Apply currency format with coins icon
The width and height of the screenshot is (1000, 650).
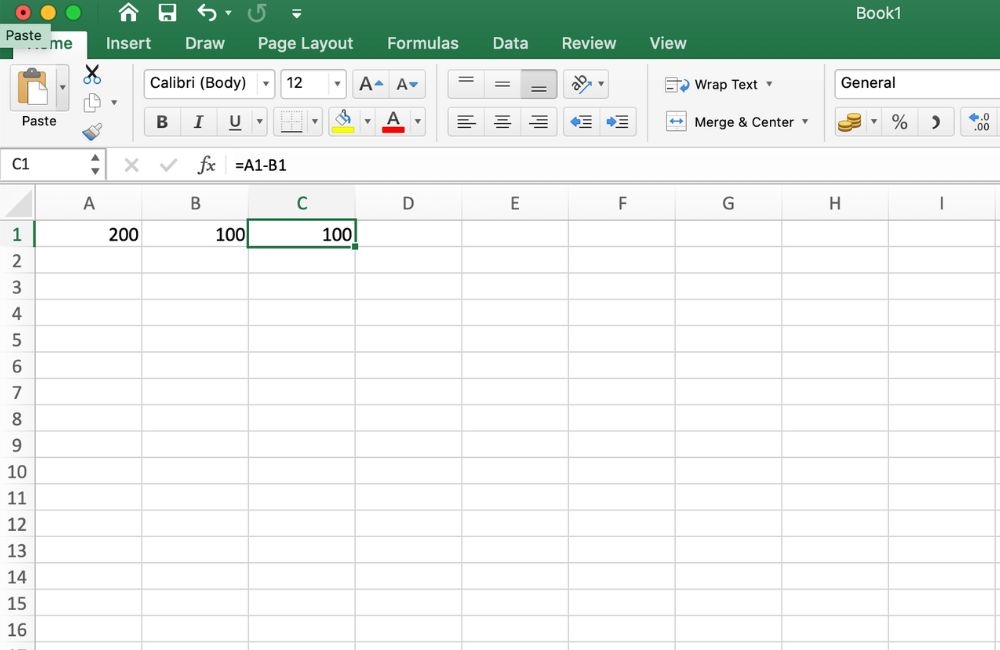click(x=849, y=122)
